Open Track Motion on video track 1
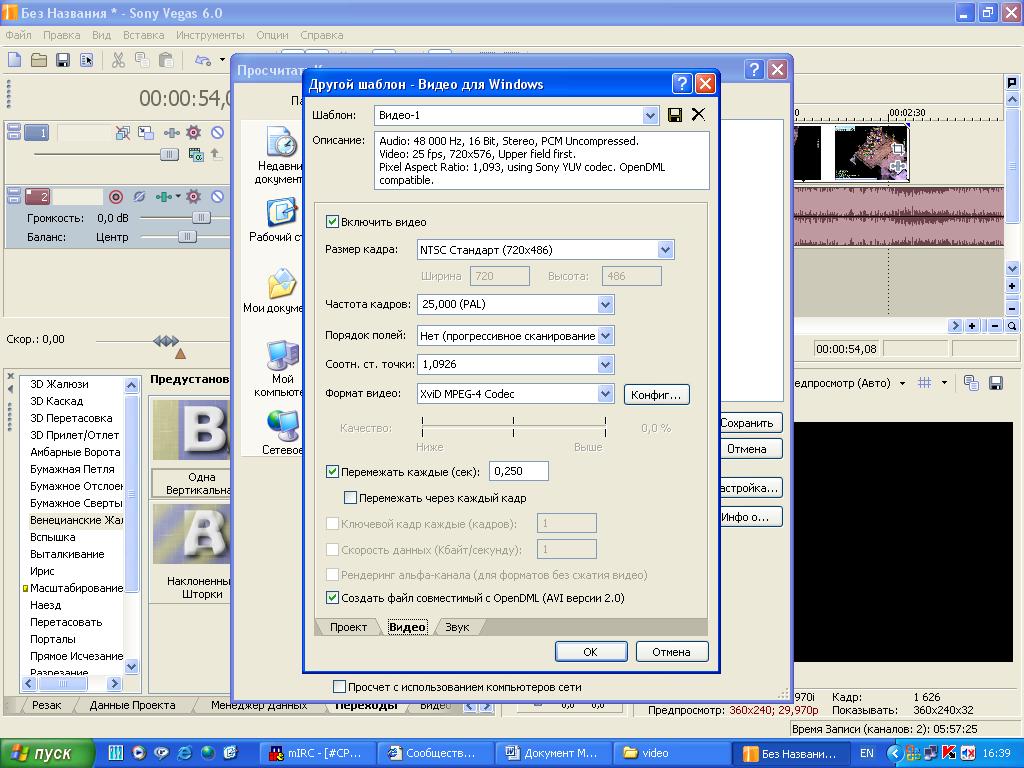 [x=146, y=133]
